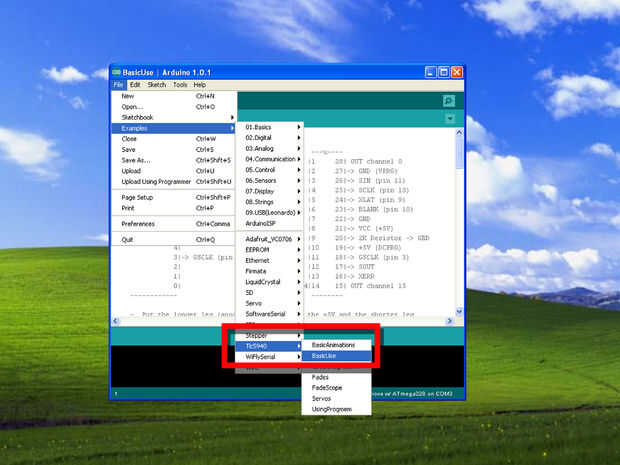
Task: Choose Open... from the File menu
Action: coord(174,107)
